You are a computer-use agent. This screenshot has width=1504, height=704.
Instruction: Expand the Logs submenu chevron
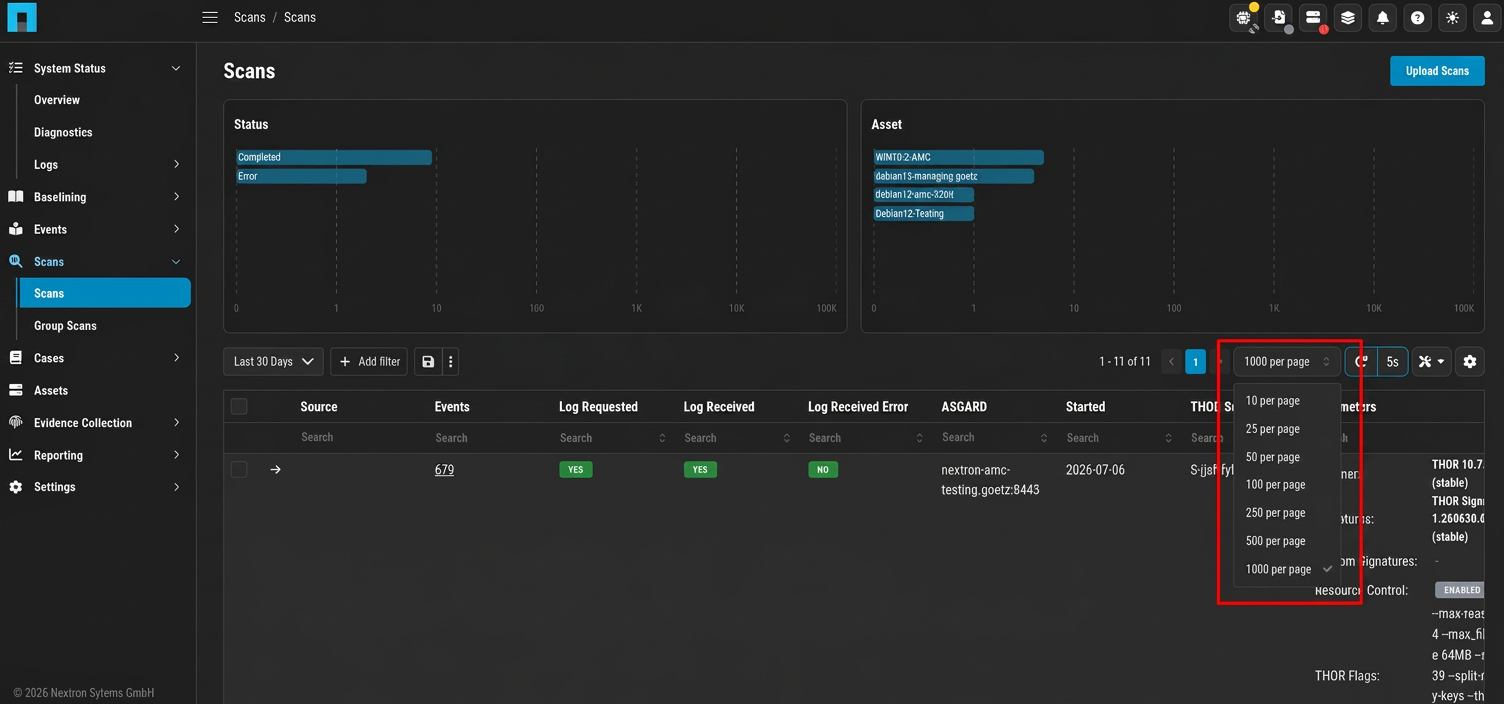(176, 164)
